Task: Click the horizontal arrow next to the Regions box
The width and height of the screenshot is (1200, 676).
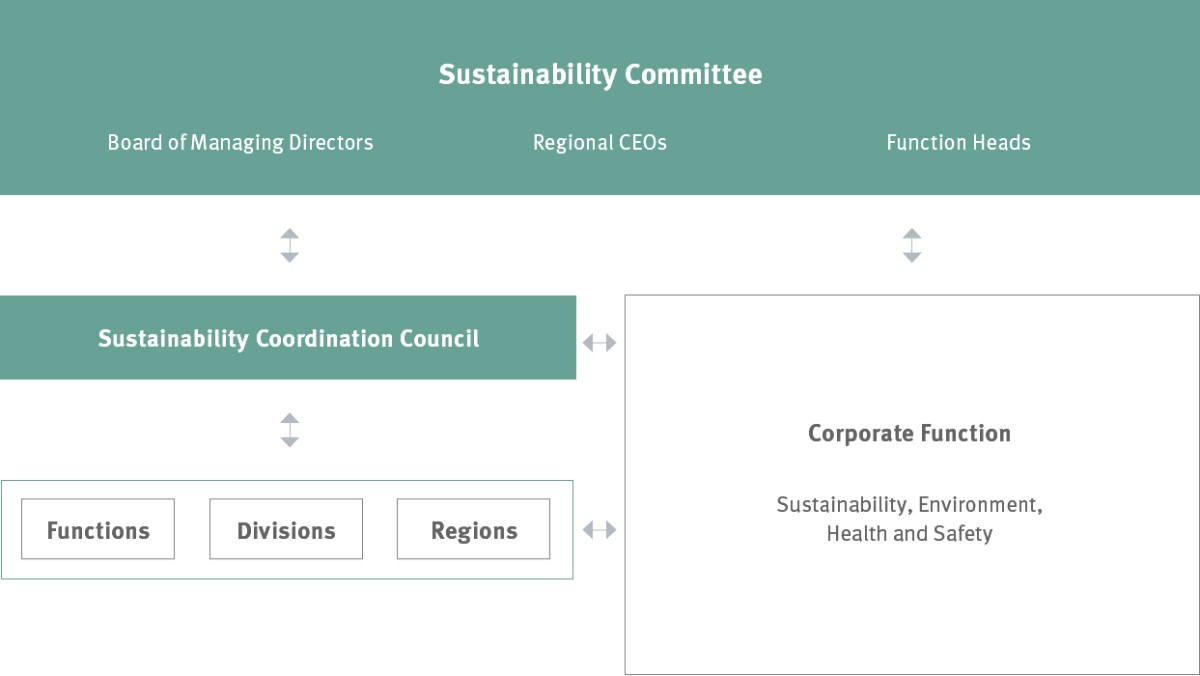Action: point(599,529)
